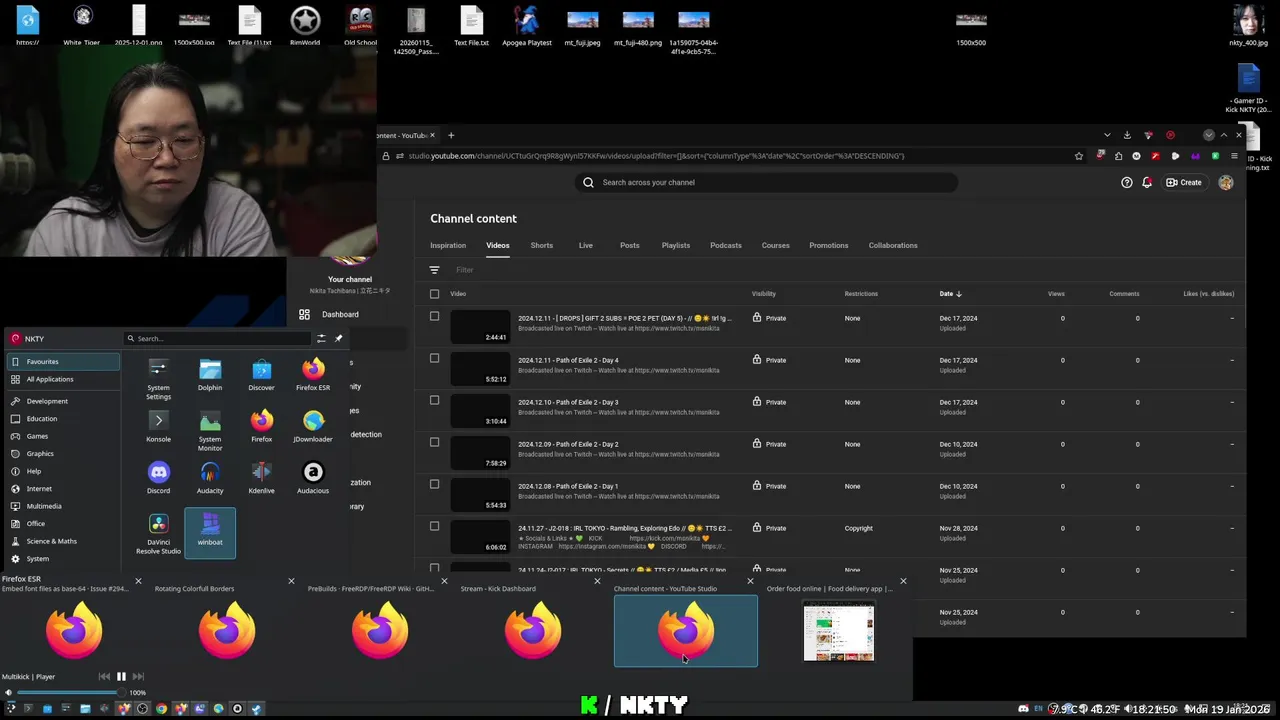Open the Collaborations tab
The height and width of the screenshot is (720, 1280).
893,245
